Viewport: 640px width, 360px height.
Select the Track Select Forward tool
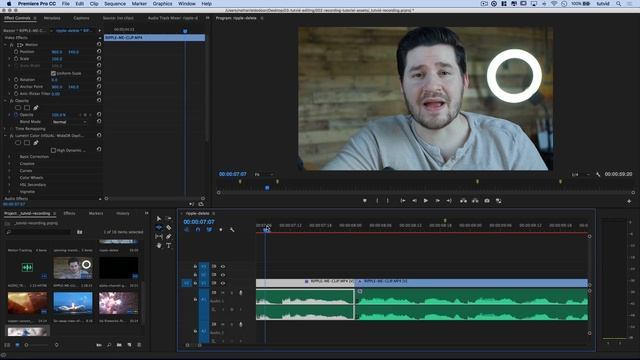pos(169,219)
